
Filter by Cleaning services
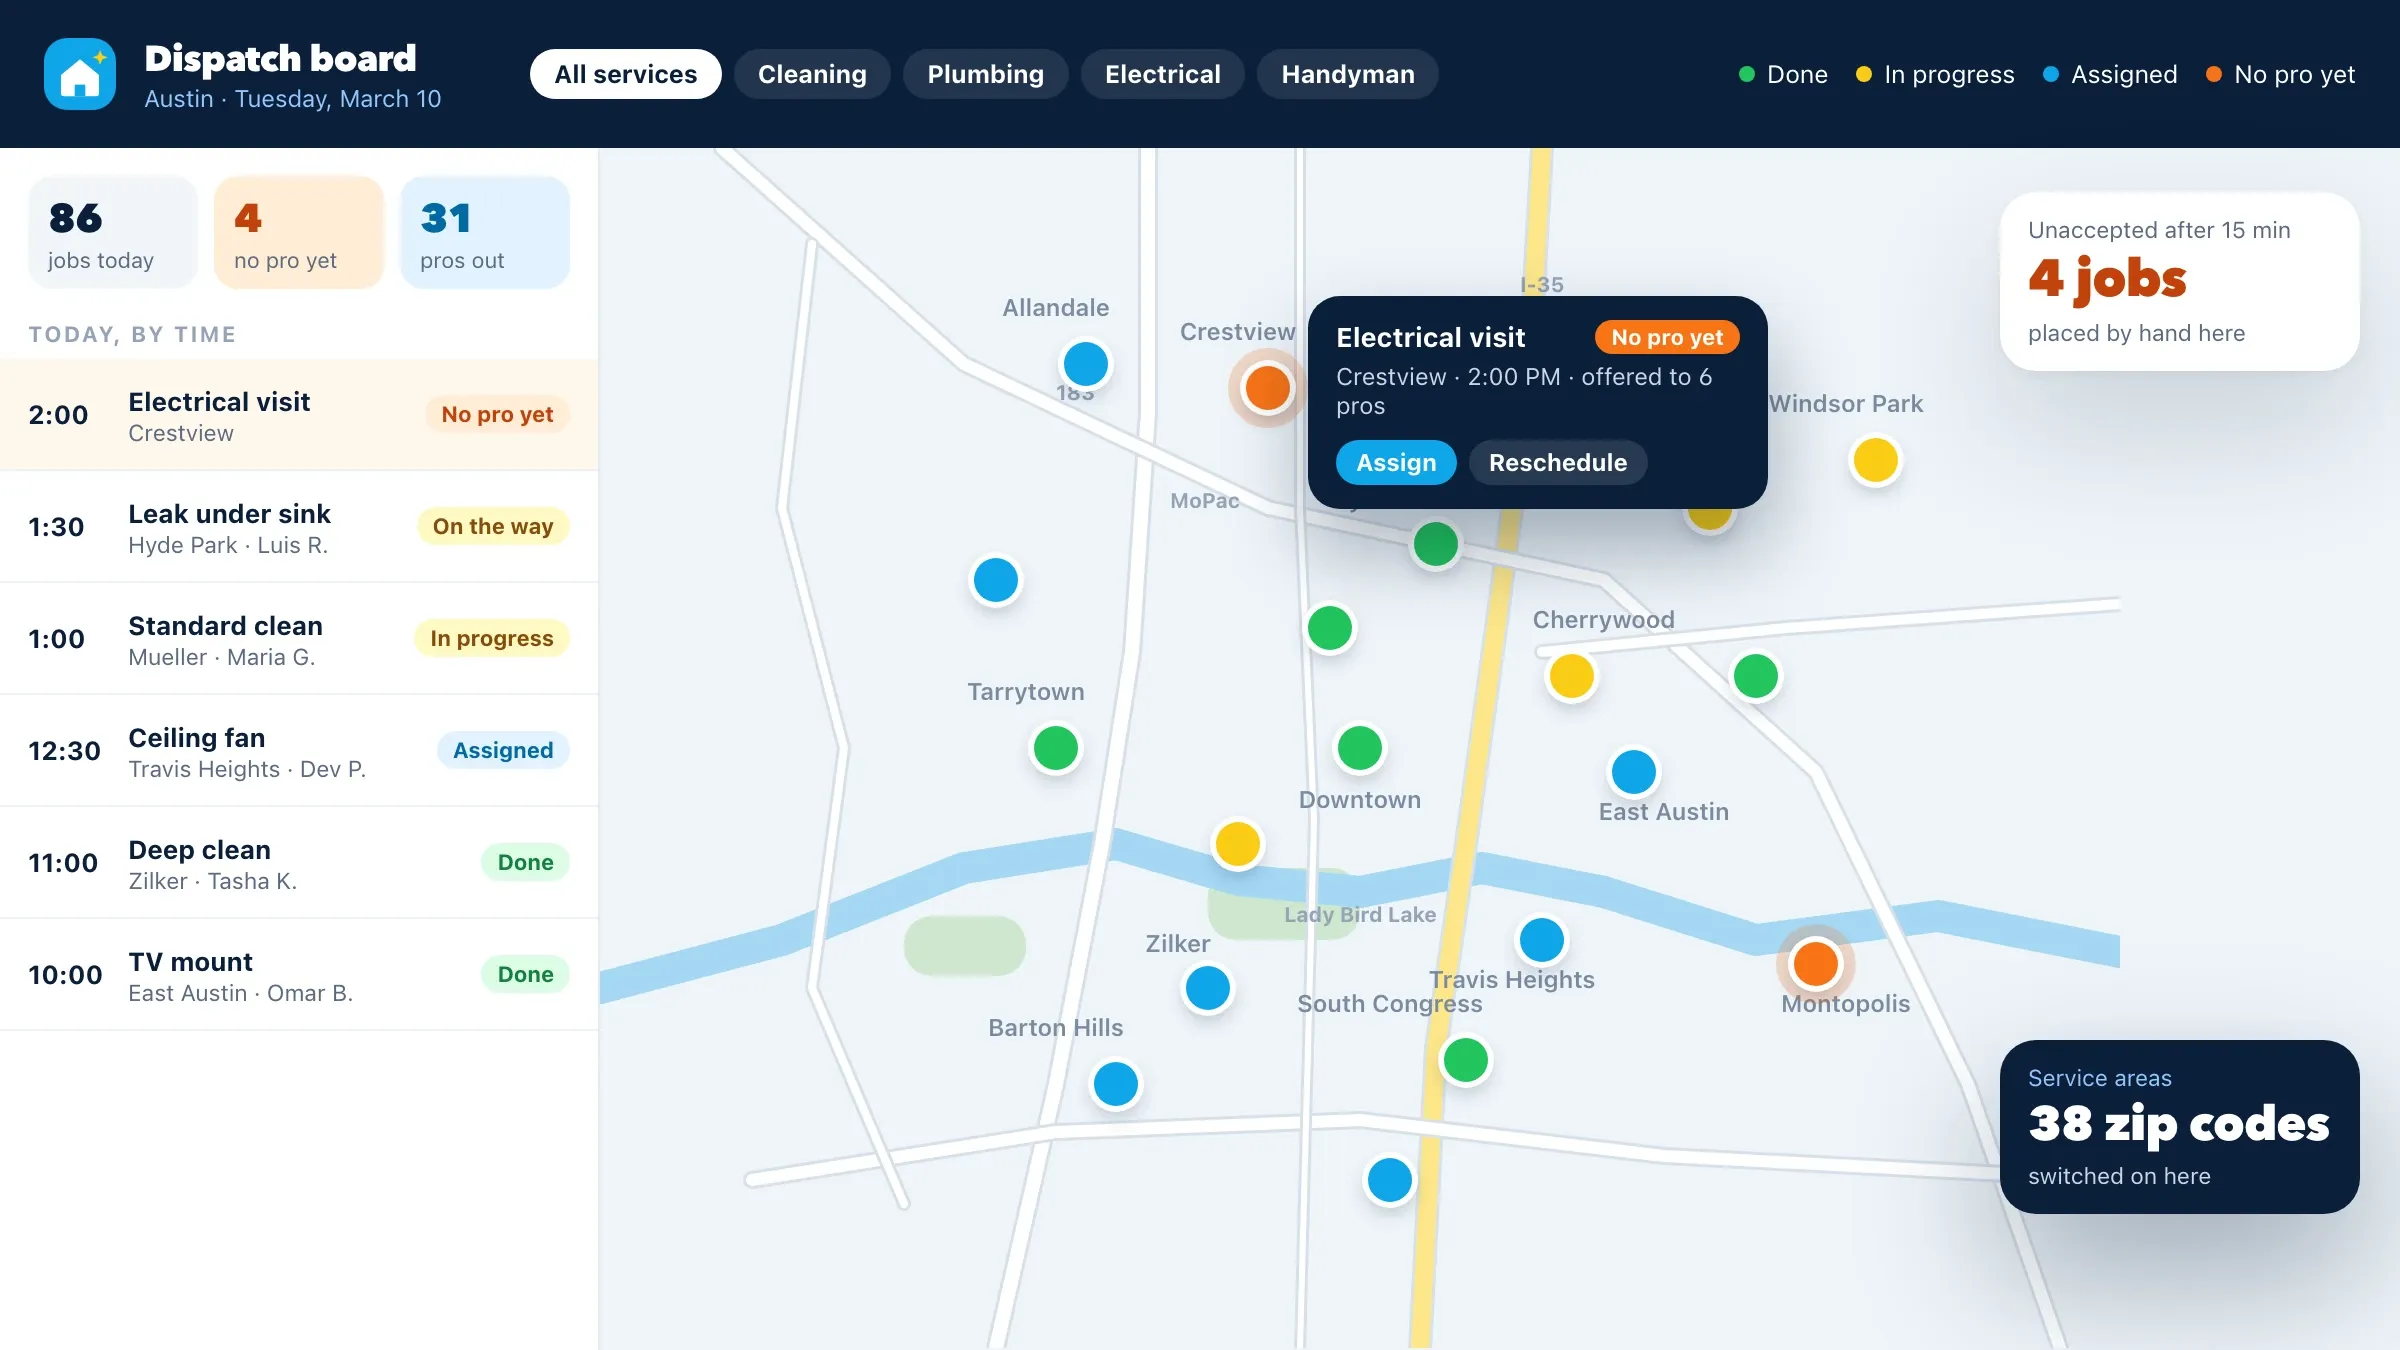tap(812, 74)
